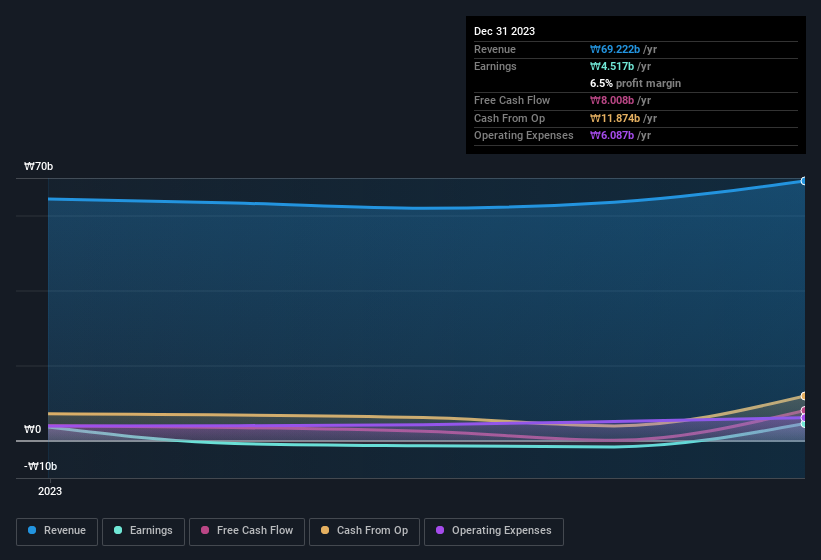Click the Dec 31 2023 tooltip date
Screen dimensions: 821x560
point(504,31)
